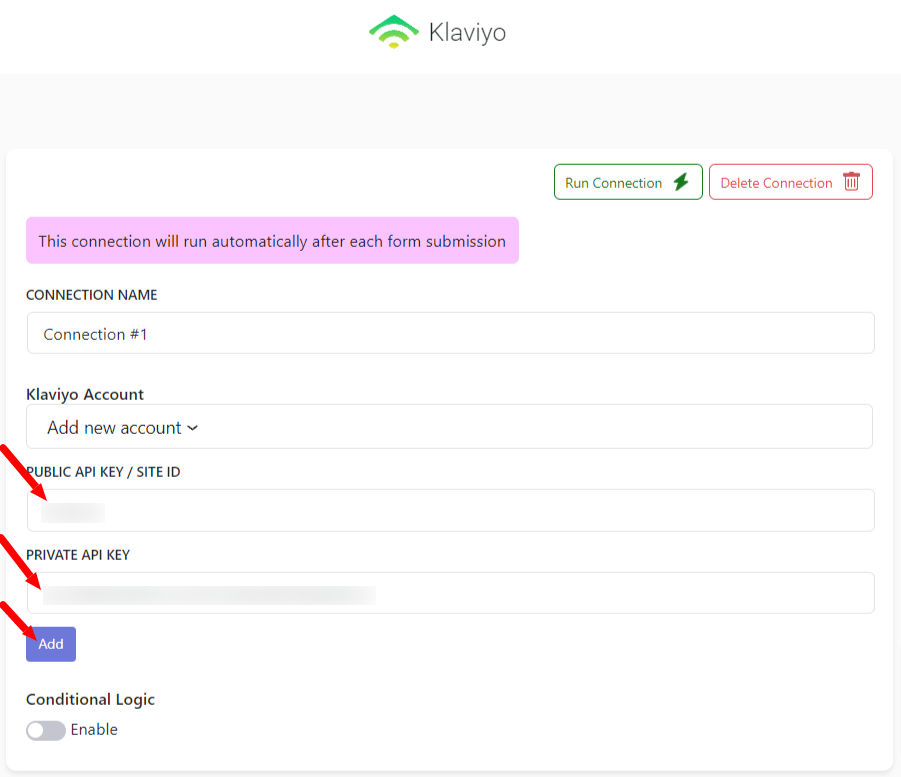This screenshot has height=777, width=901.
Task: Click the pink automatic-run notice banner
Action: pos(272,240)
